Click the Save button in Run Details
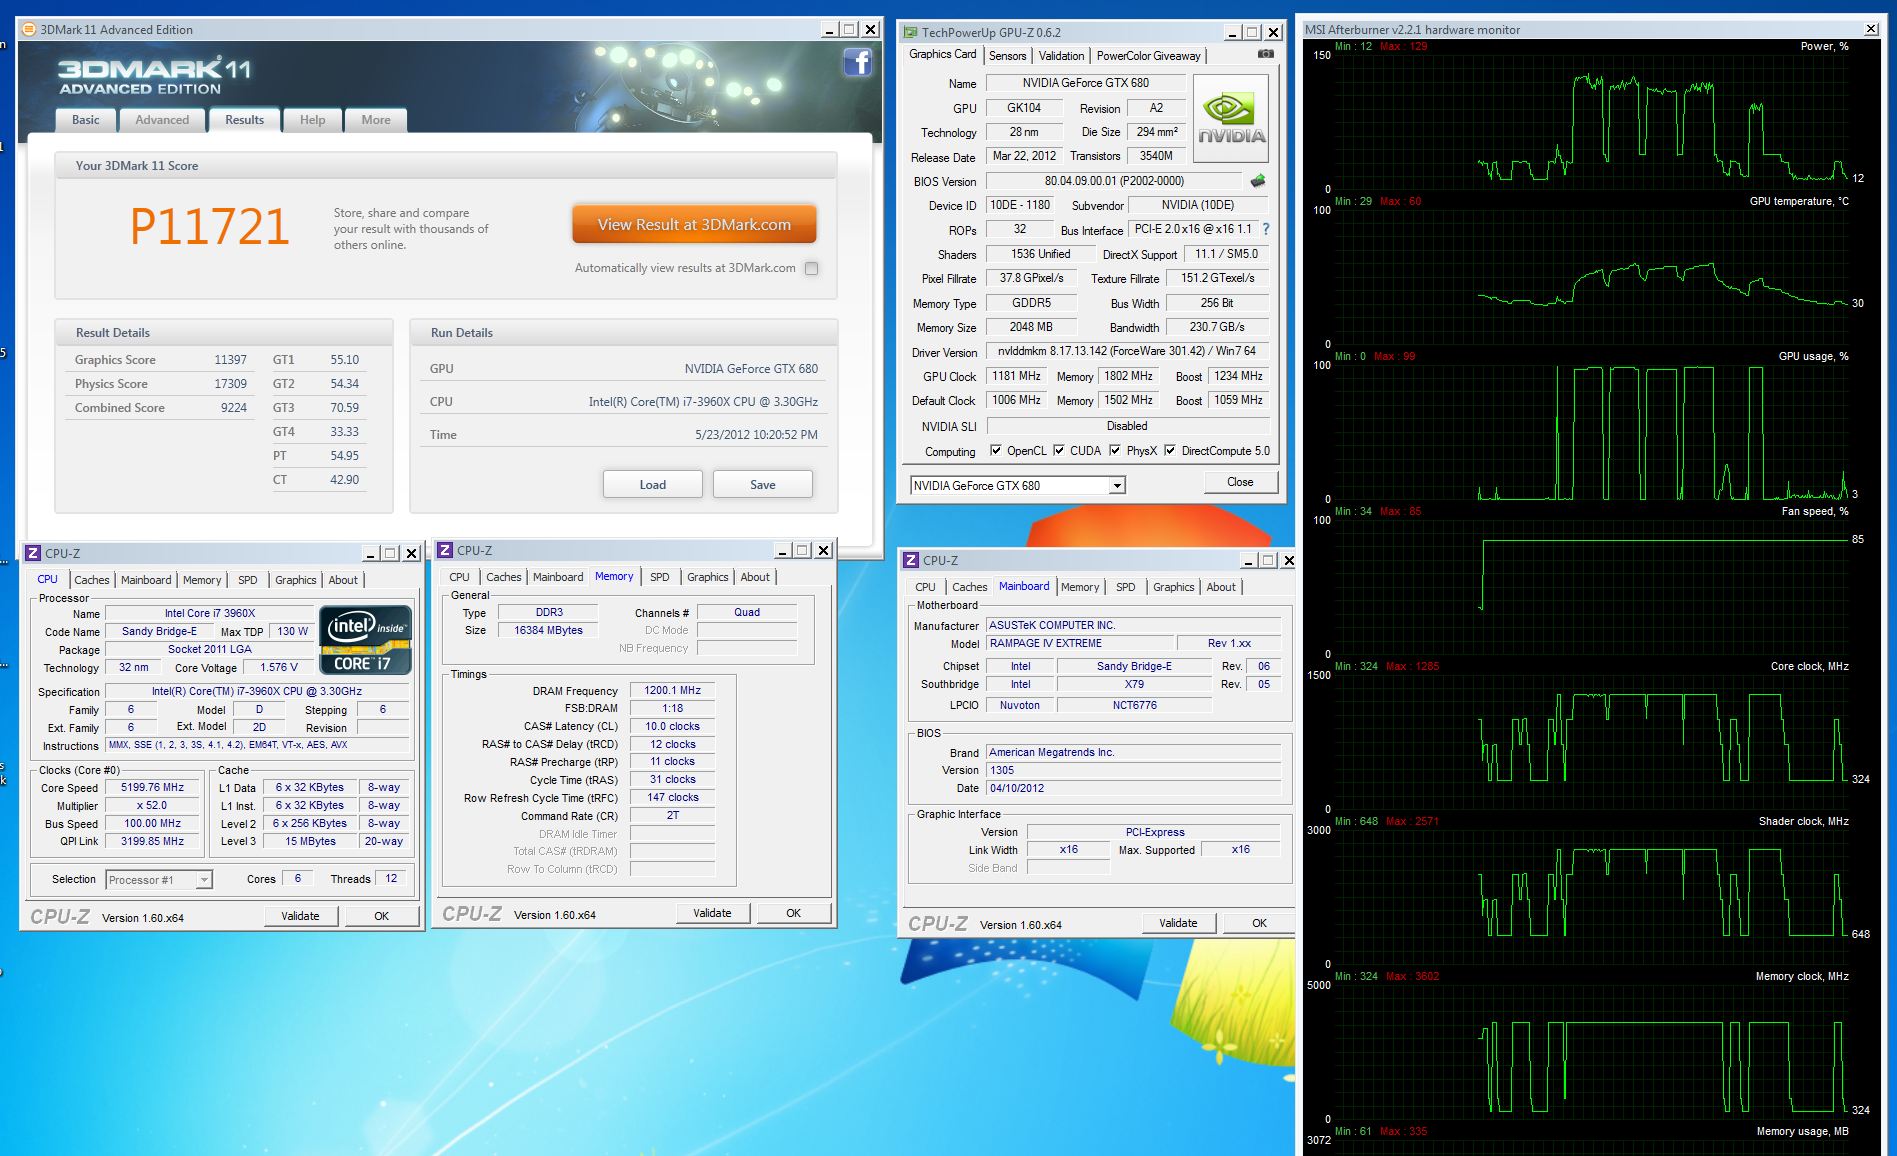Image resolution: width=1897 pixels, height=1156 pixels. [763, 485]
